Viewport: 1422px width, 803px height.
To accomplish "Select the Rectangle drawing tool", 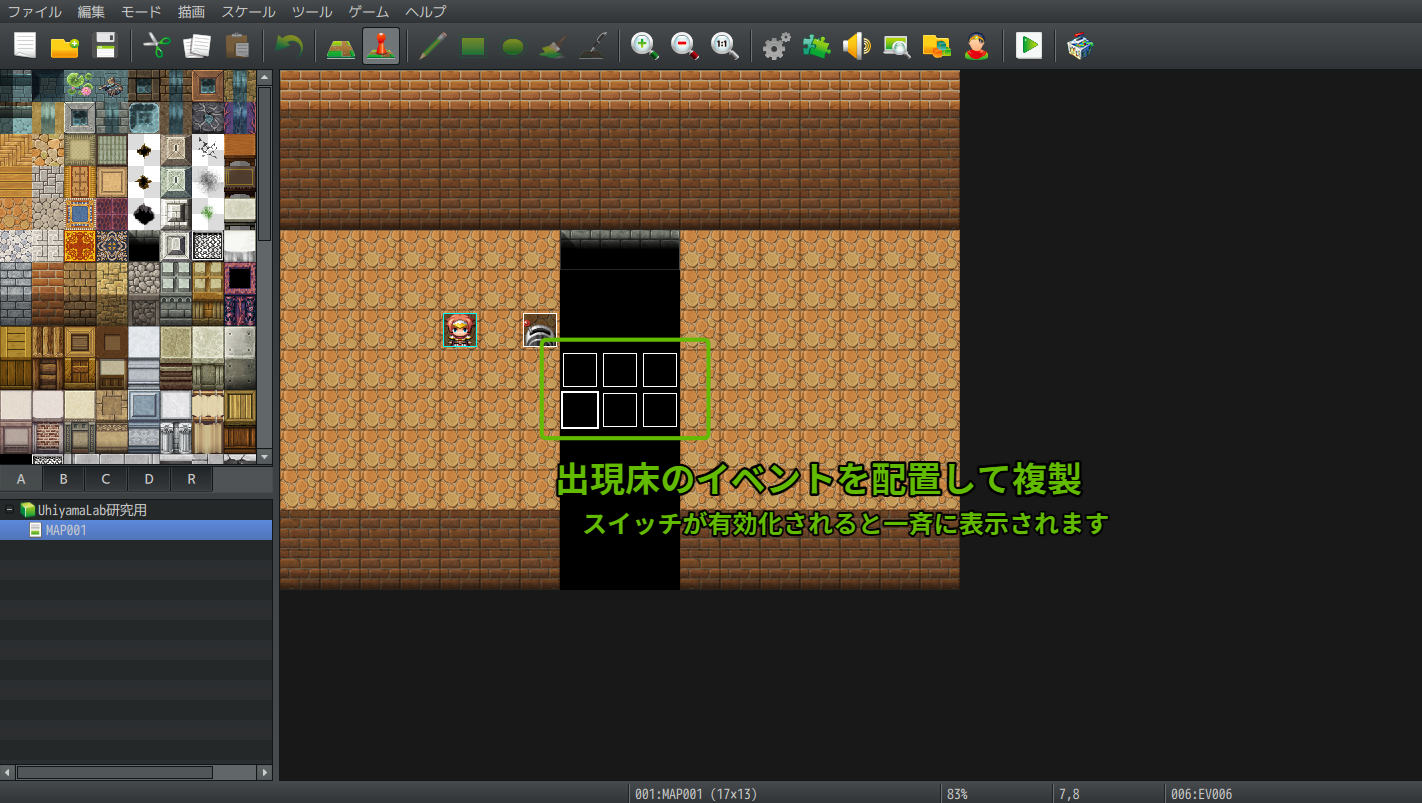I will (473, 46).
